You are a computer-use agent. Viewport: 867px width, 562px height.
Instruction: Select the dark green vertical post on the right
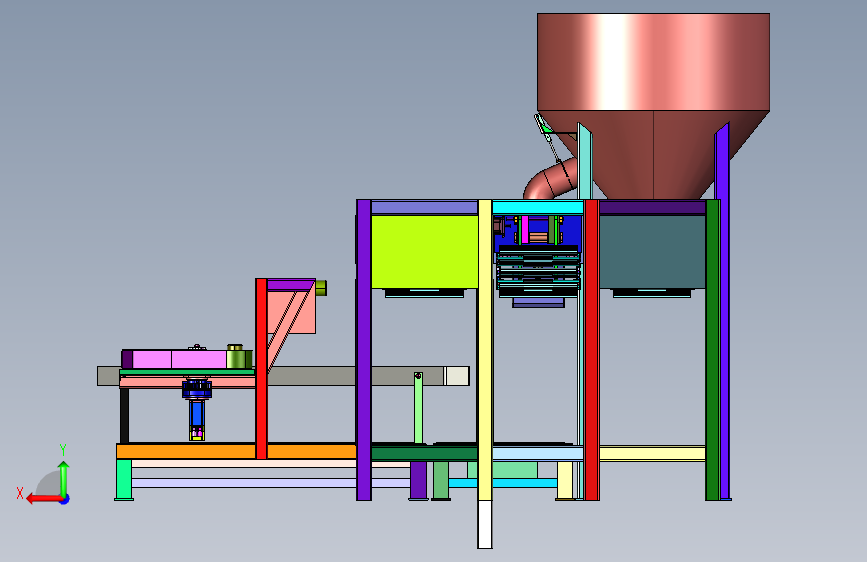point(712,350)
